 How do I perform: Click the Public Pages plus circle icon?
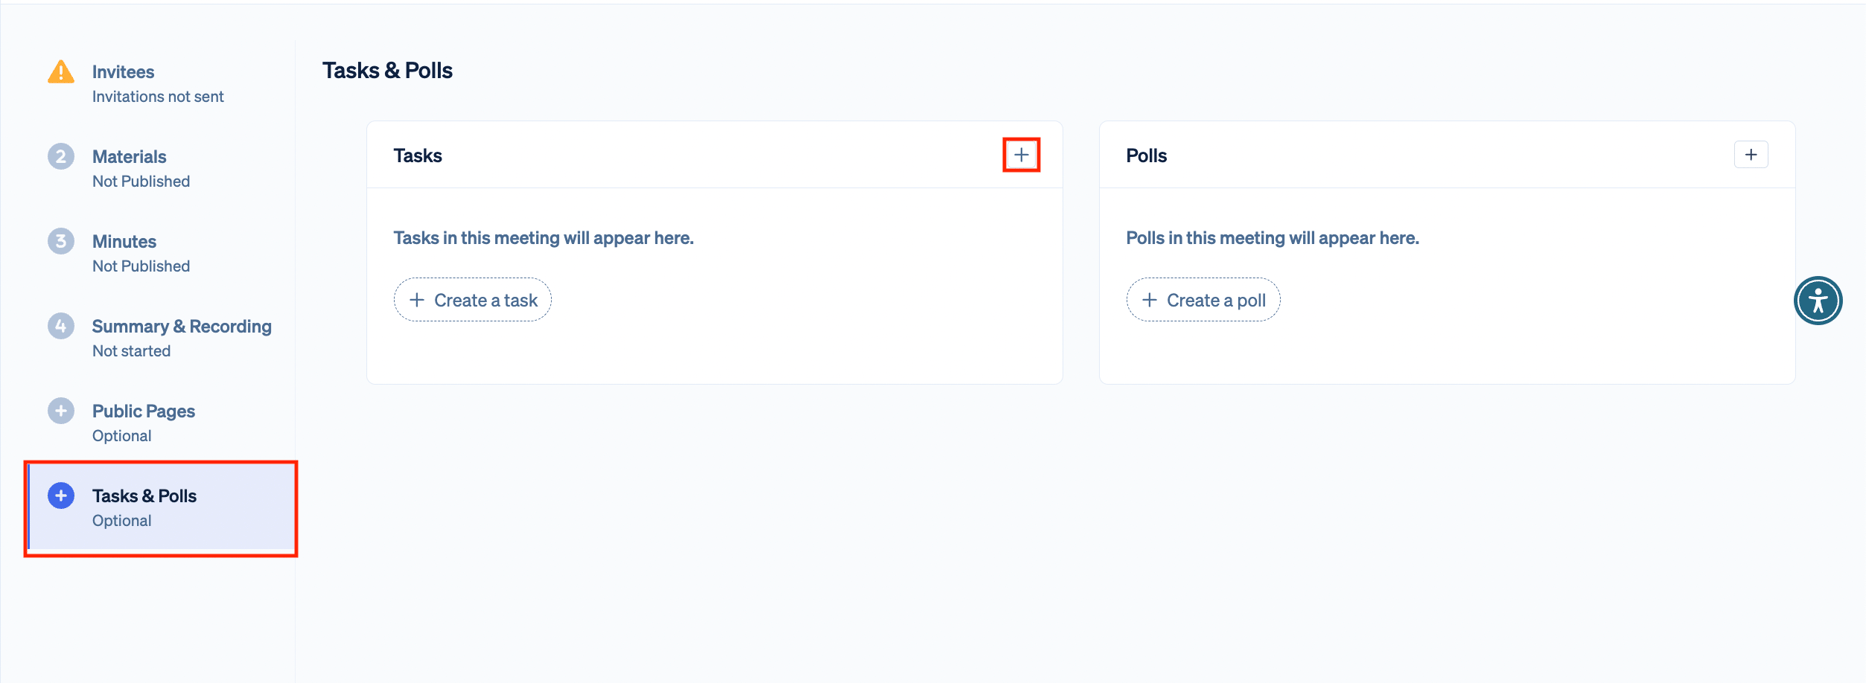click(x=61, y=411)
